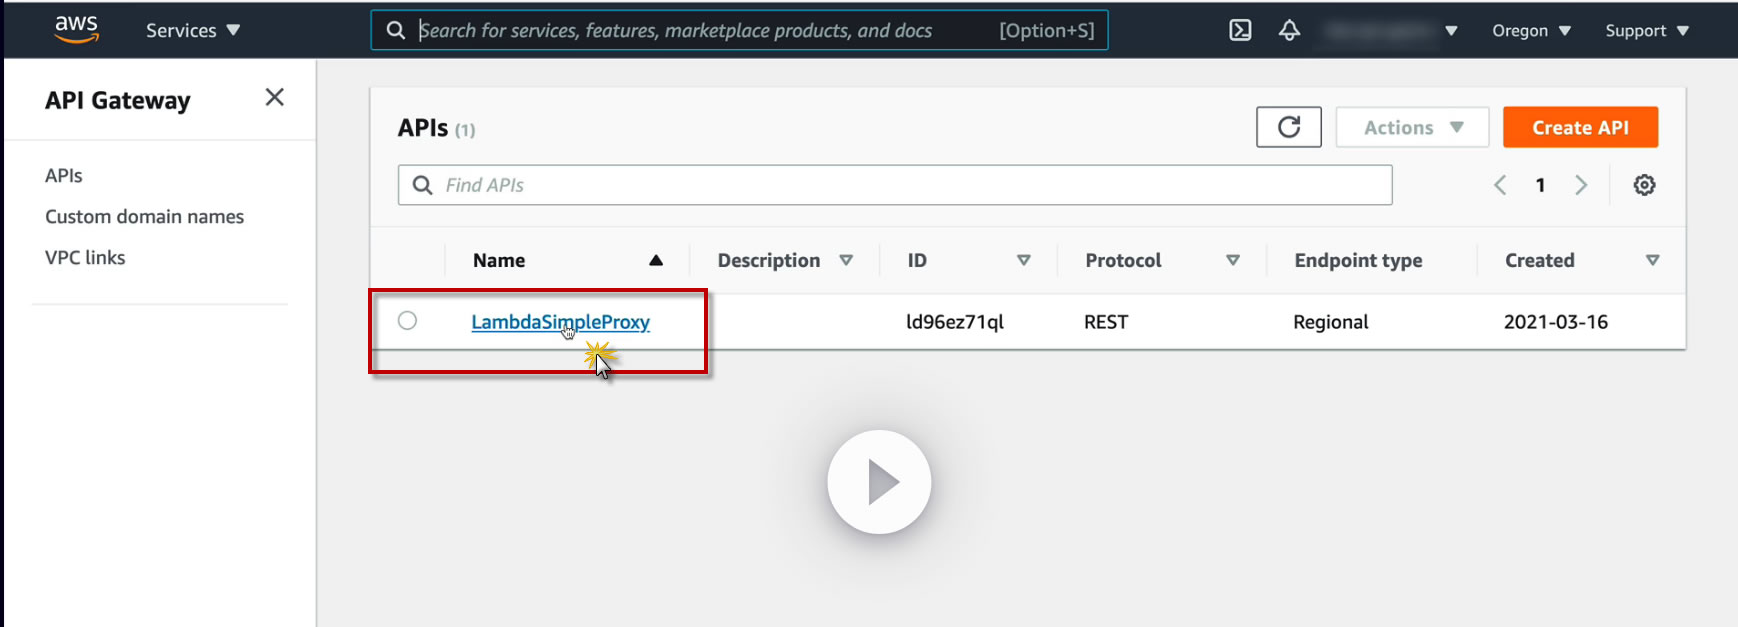Click the magnifier icon in Find APIs
This screenshot has height=627, width=1738.
[x=423, y=185]
